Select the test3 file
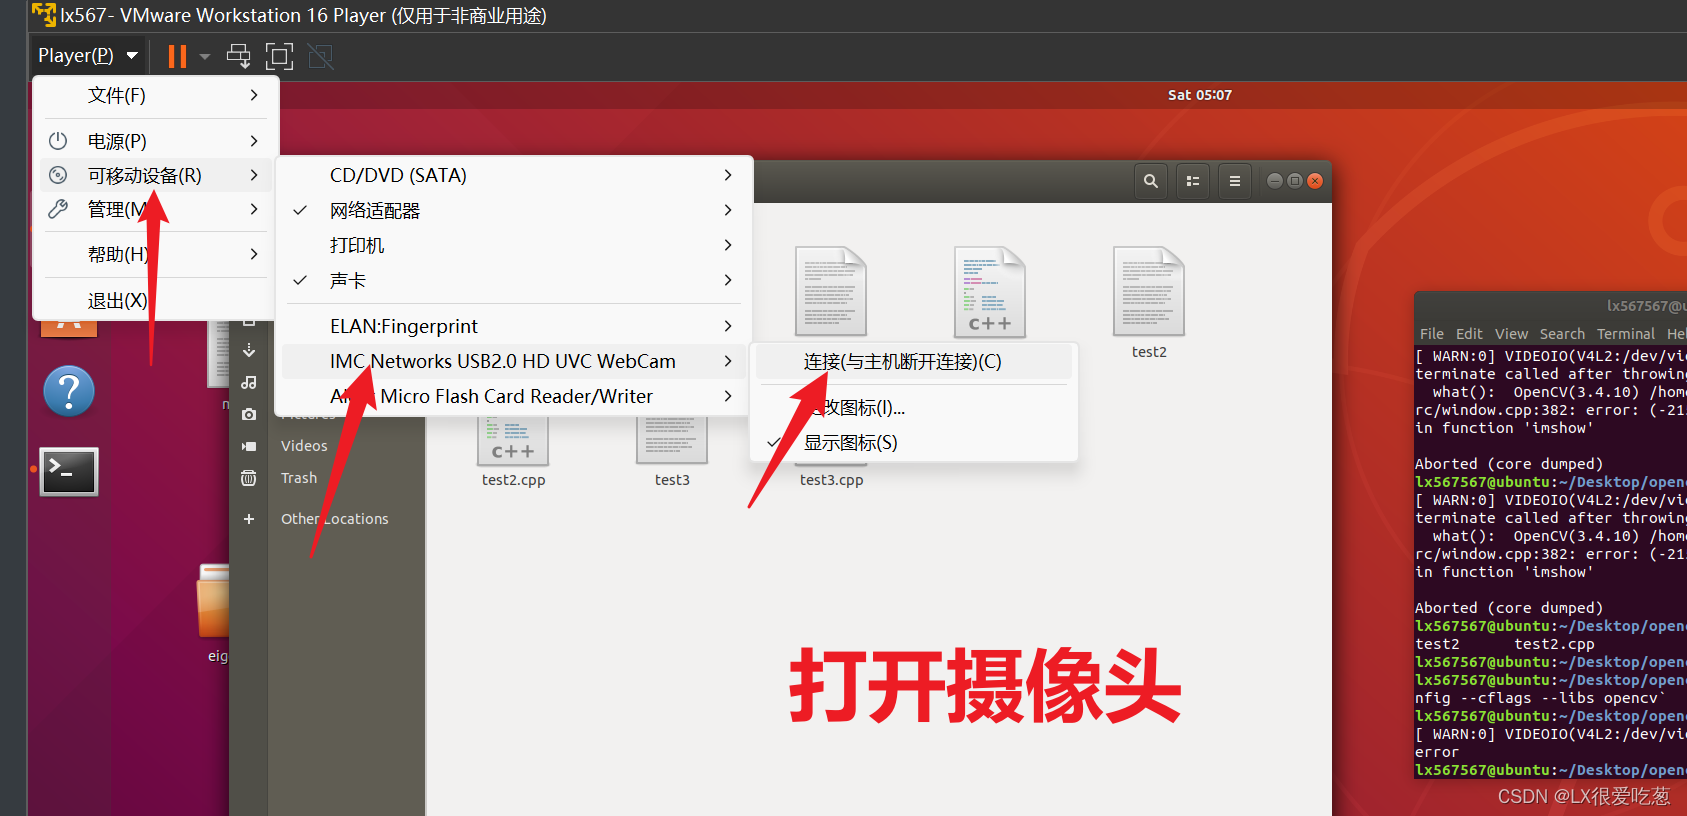The width and height of the screenshot is (1687, 816). tap(672, 450)
